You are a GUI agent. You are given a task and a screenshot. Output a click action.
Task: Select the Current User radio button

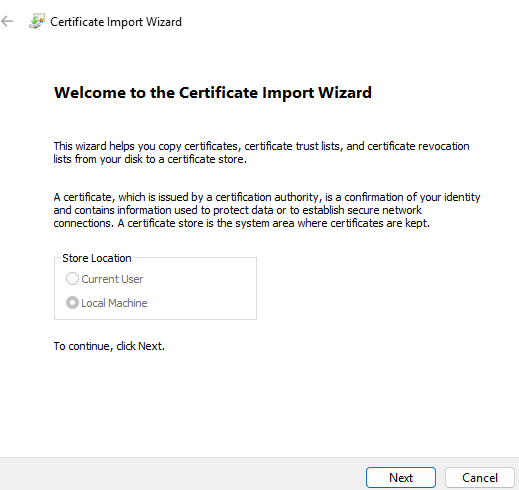pyautogui.click(x=72, y=279)
